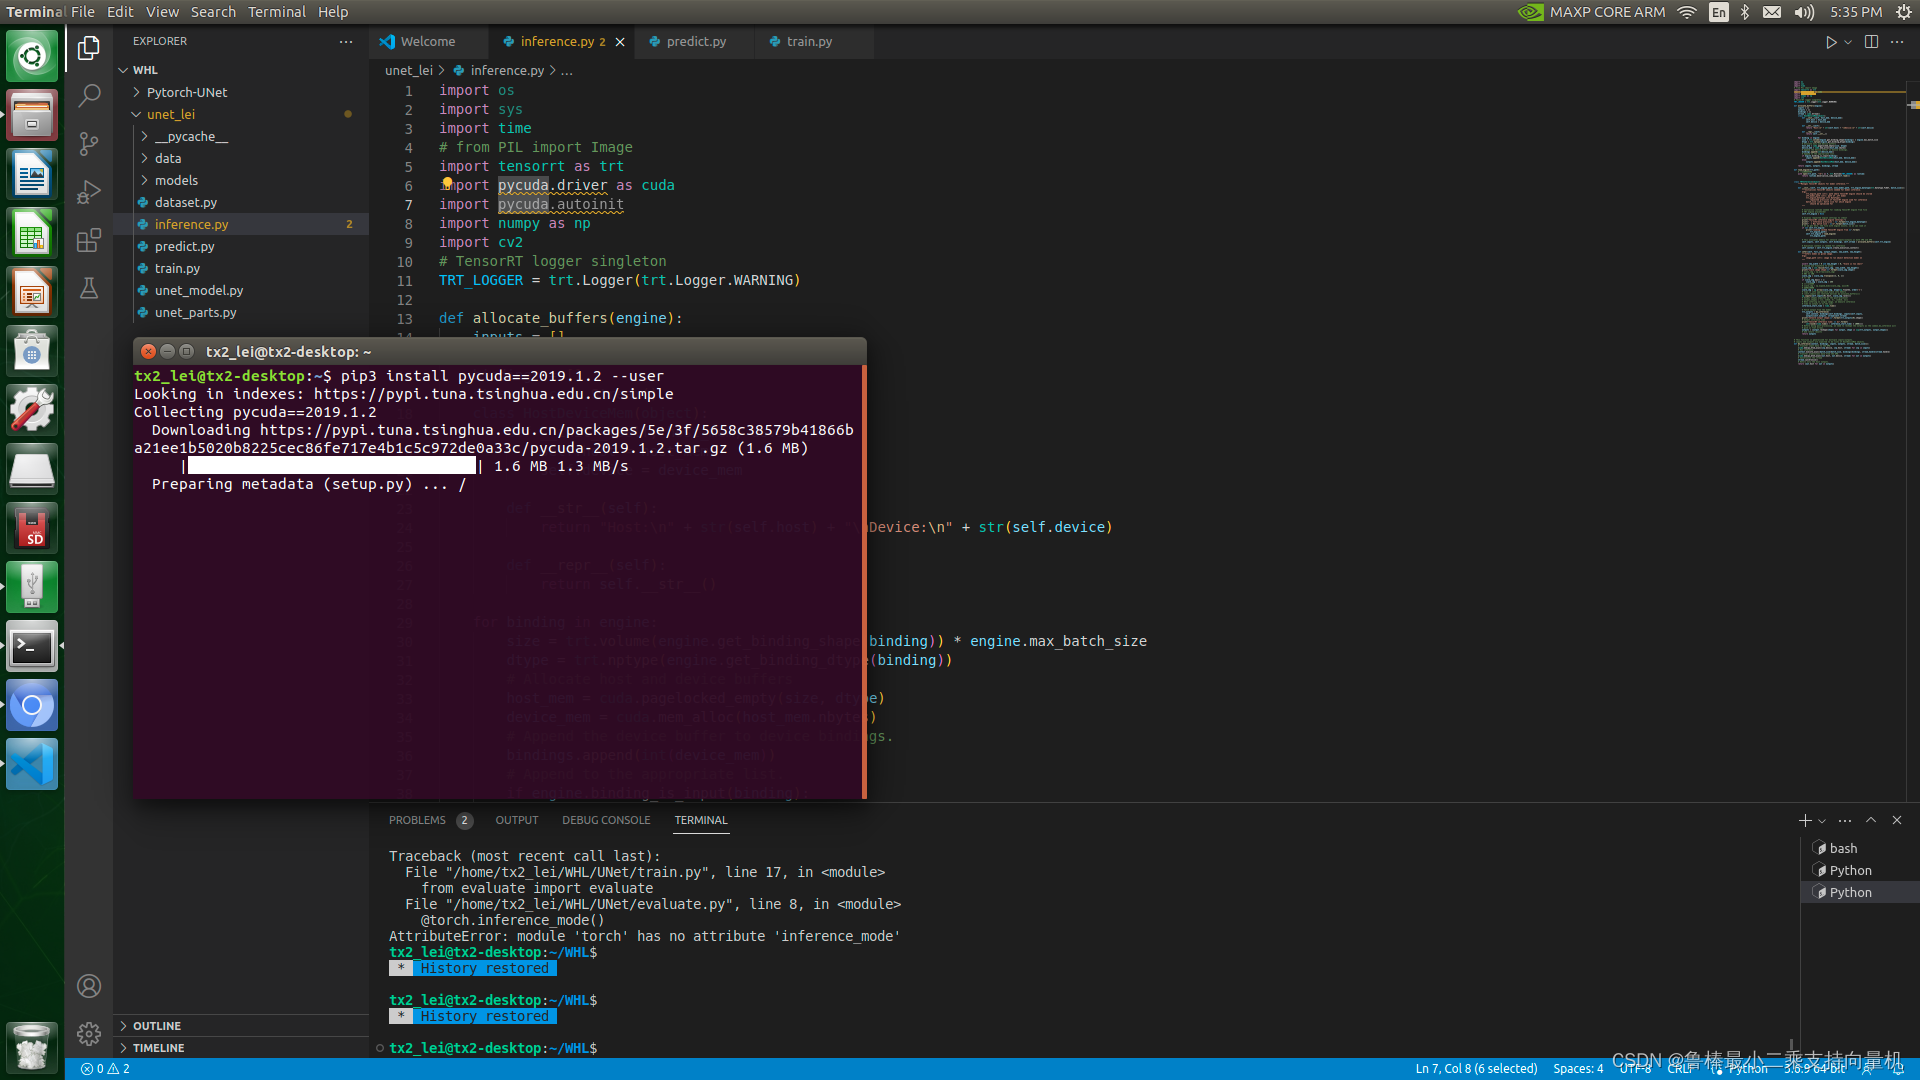The height and width of the screenshot is (1080, 1920).
Task: Expand the OUTLINE section
Action: 157,1026
